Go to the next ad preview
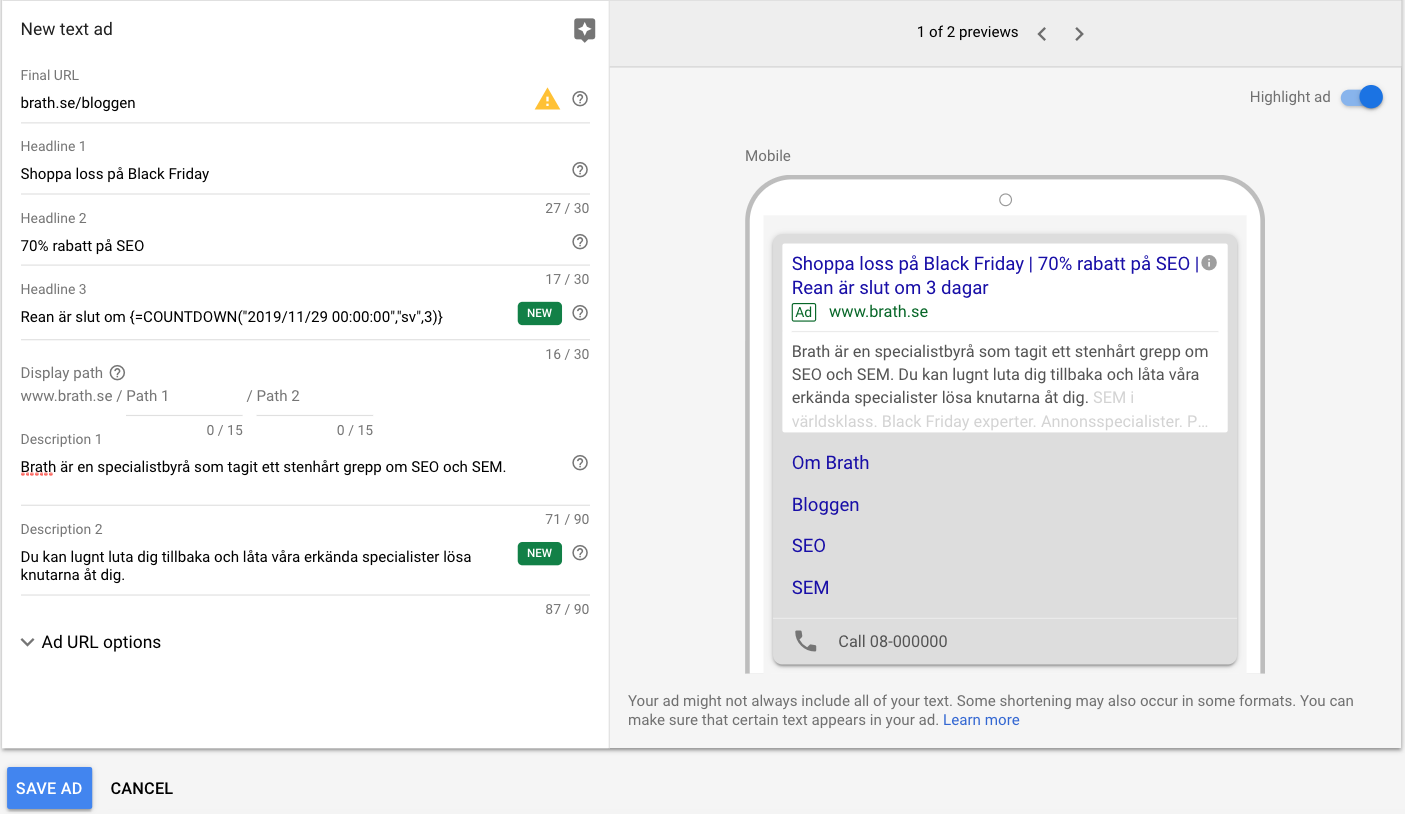 1079,33
